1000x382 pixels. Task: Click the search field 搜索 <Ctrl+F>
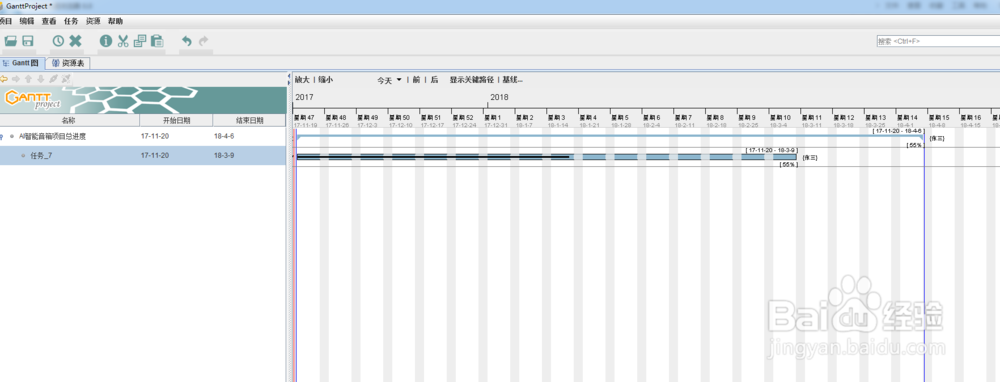938,41
